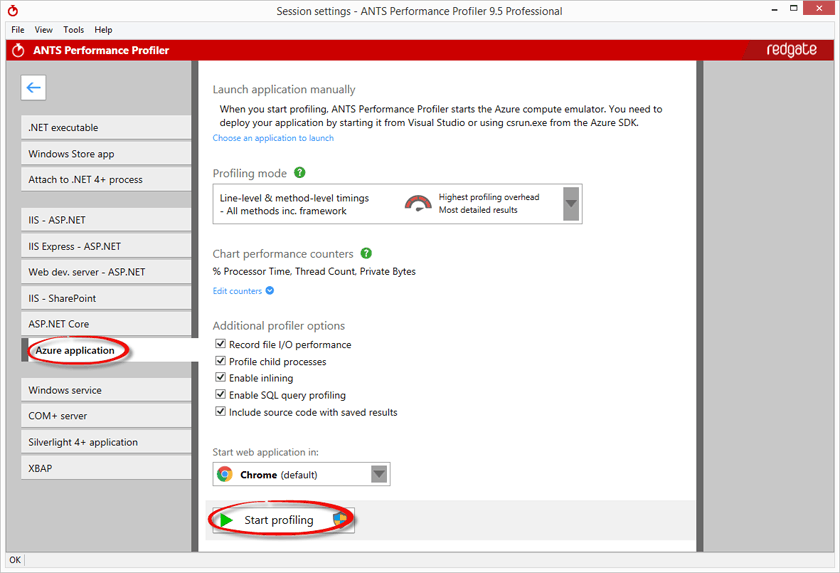Click the ANTS stopwatch icon in the red header
Image resolution: width=840 pixels, height=573 pixels.
(18, 50)
